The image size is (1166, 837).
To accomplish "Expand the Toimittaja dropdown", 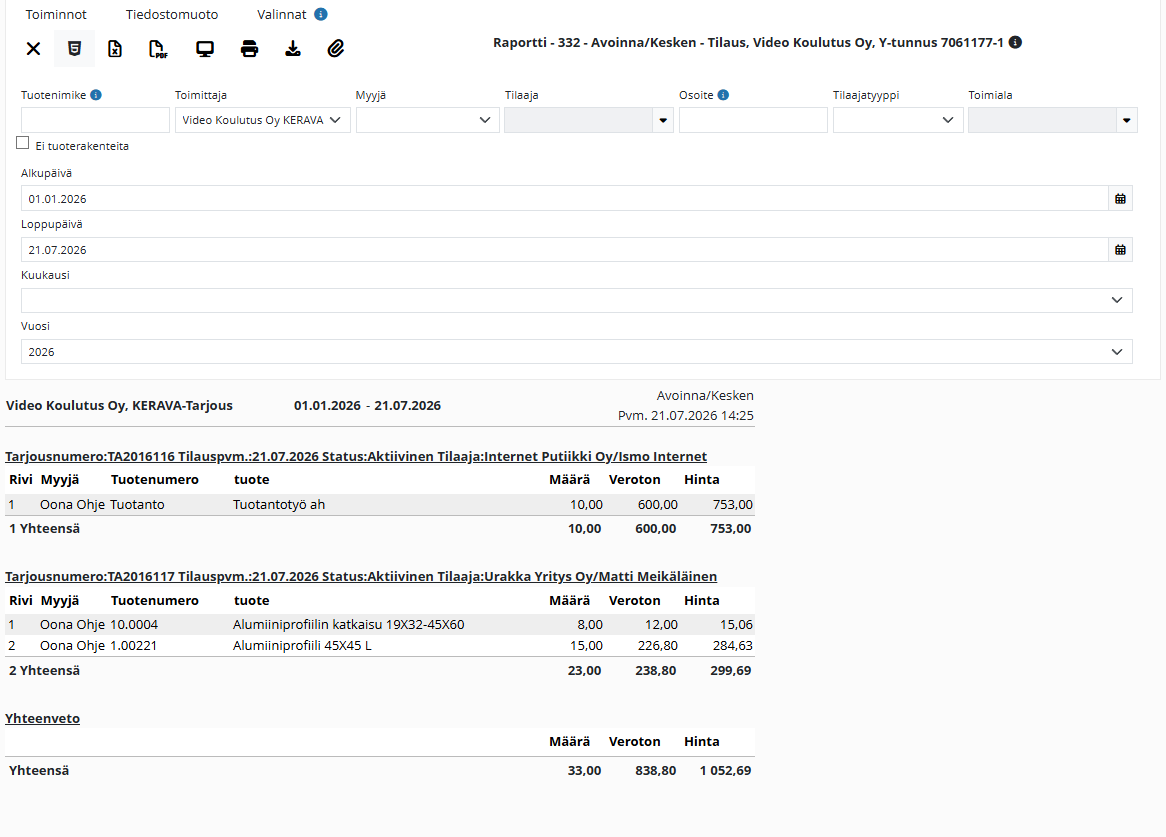I will click(x=262, y=120).
